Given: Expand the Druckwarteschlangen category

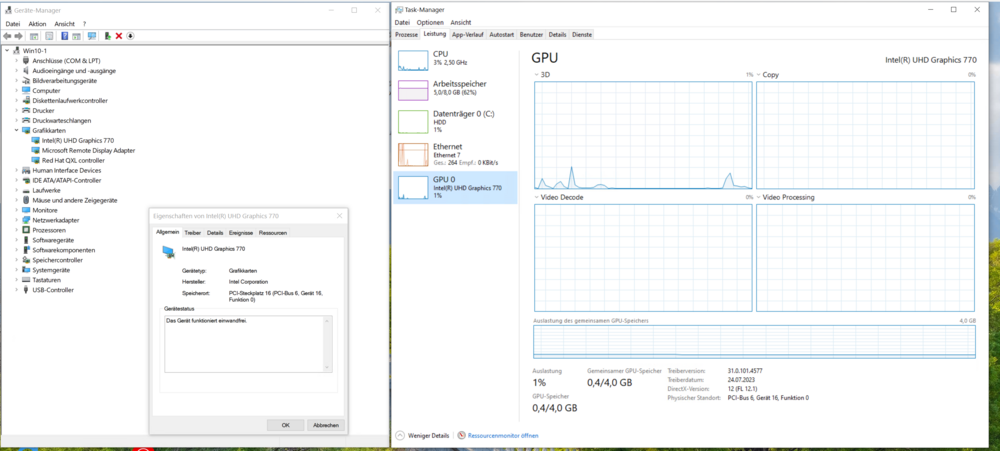Looking at the screenshot, I should click(x=17, y=121).
